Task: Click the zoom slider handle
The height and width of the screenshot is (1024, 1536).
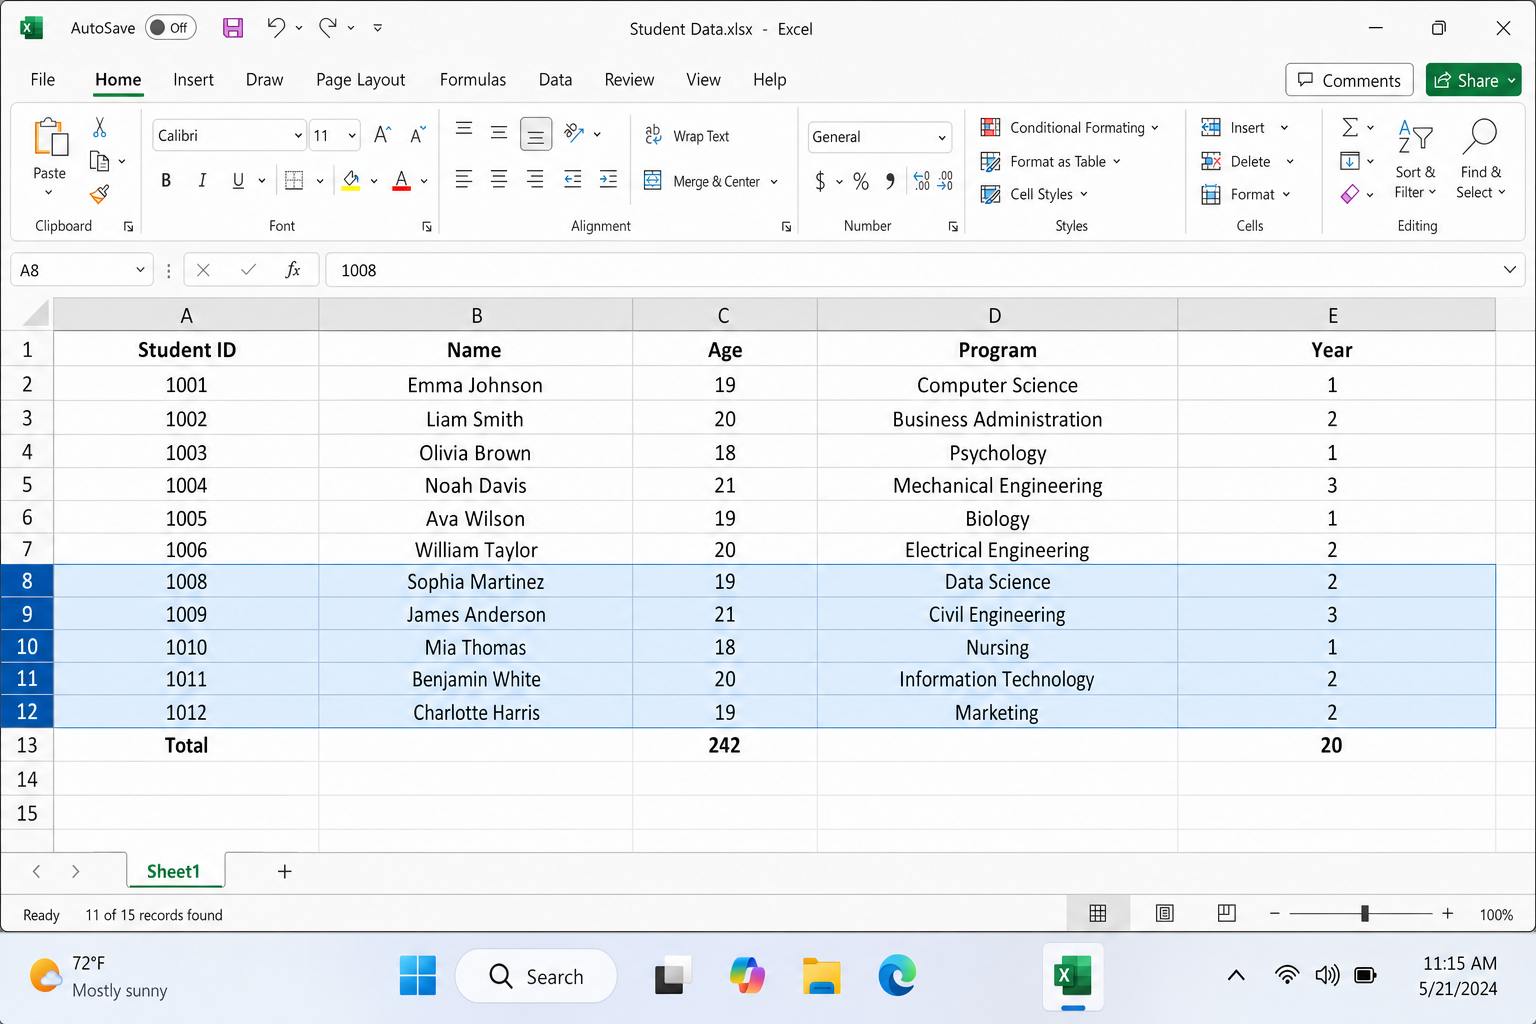Action: [x=1365, y=913]
